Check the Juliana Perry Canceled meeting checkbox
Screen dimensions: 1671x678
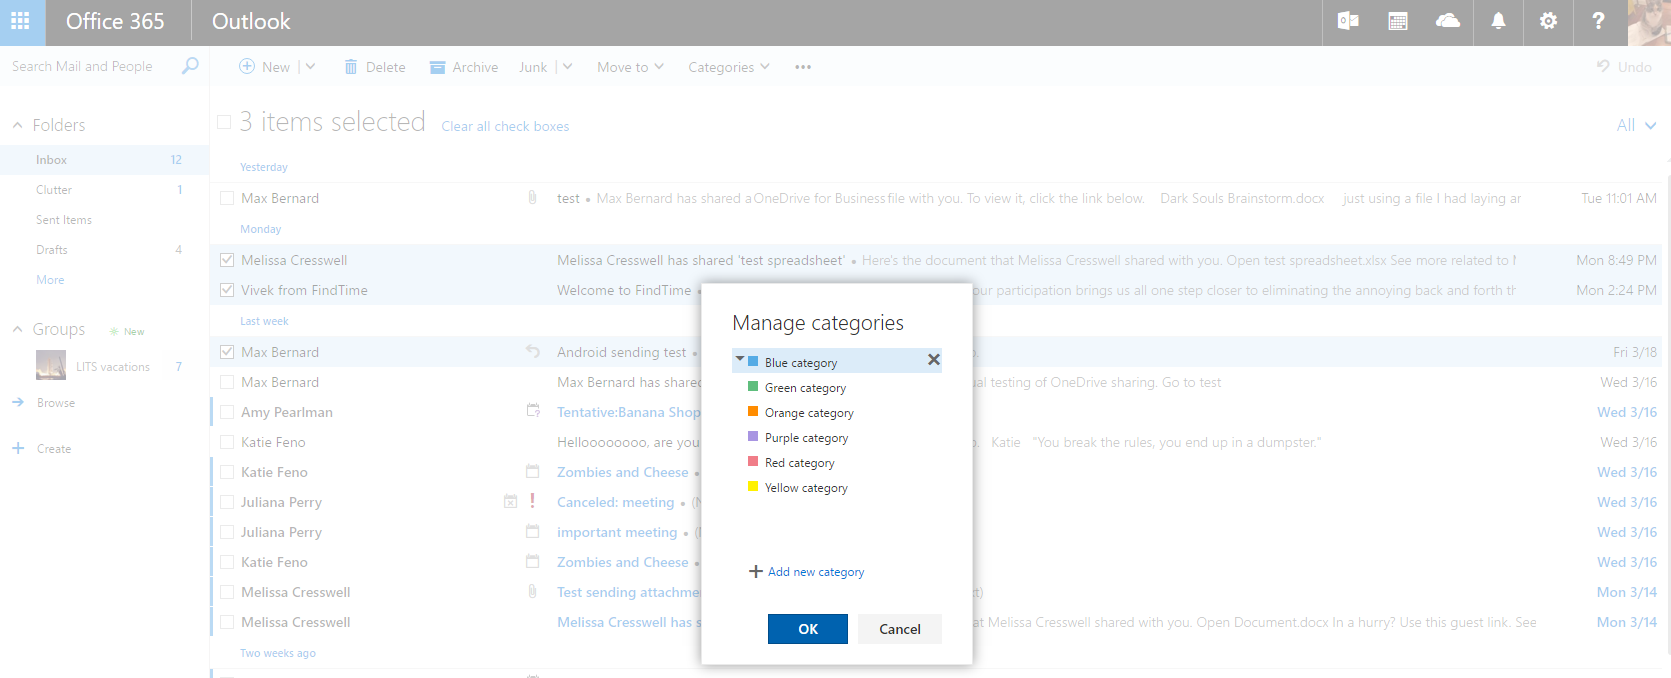227,502
